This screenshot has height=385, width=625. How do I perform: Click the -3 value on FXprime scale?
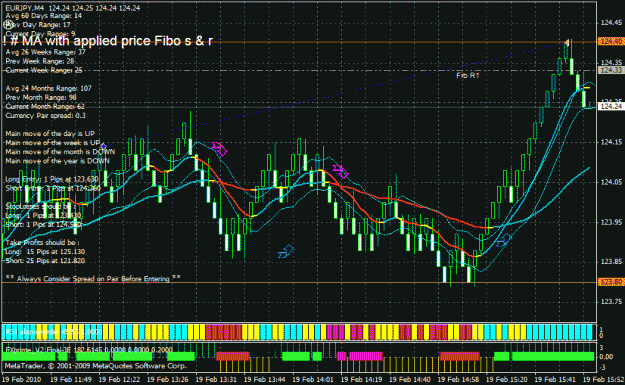tap(603, 366)
